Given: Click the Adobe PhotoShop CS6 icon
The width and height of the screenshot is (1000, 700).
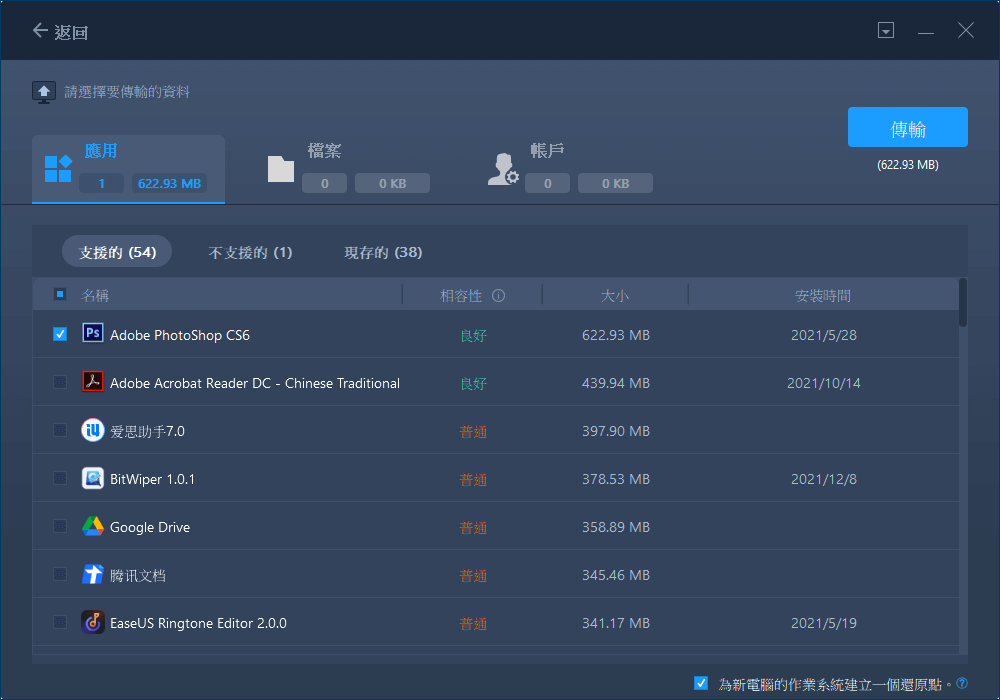Looking at the screenshot, I should [93, 334].
